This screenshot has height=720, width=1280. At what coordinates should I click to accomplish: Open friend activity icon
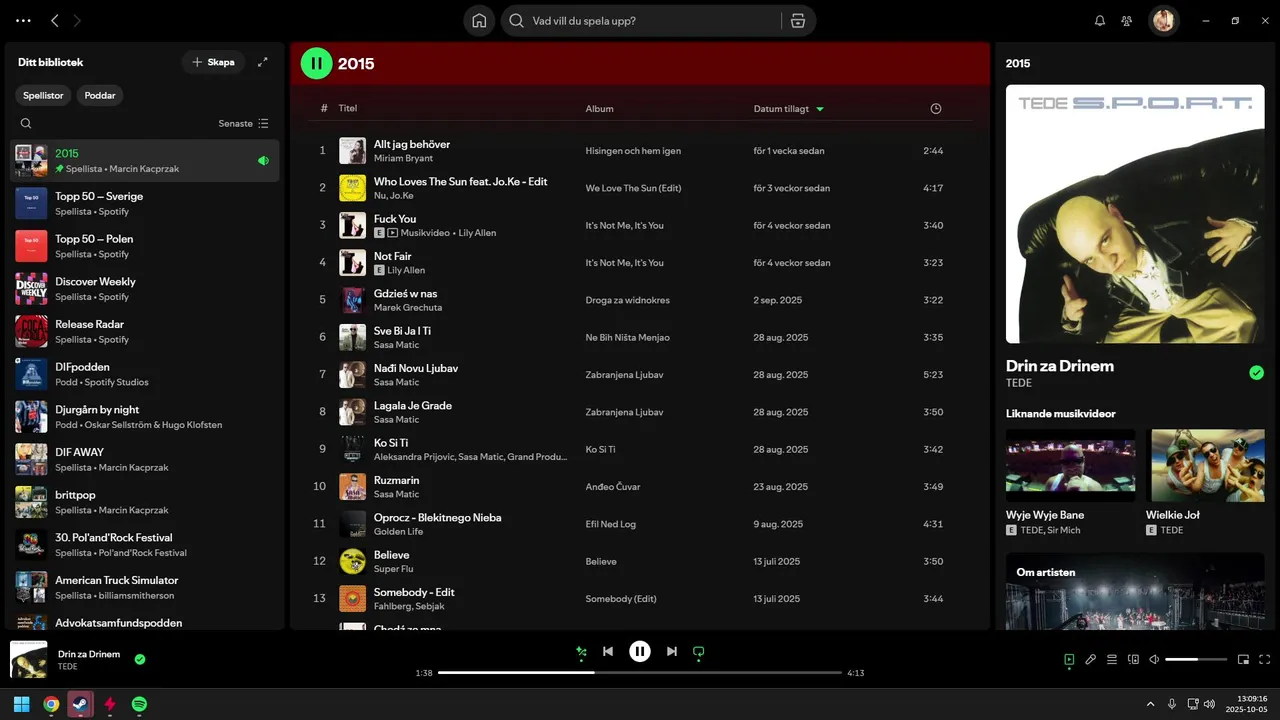[x=1127, y=20]
